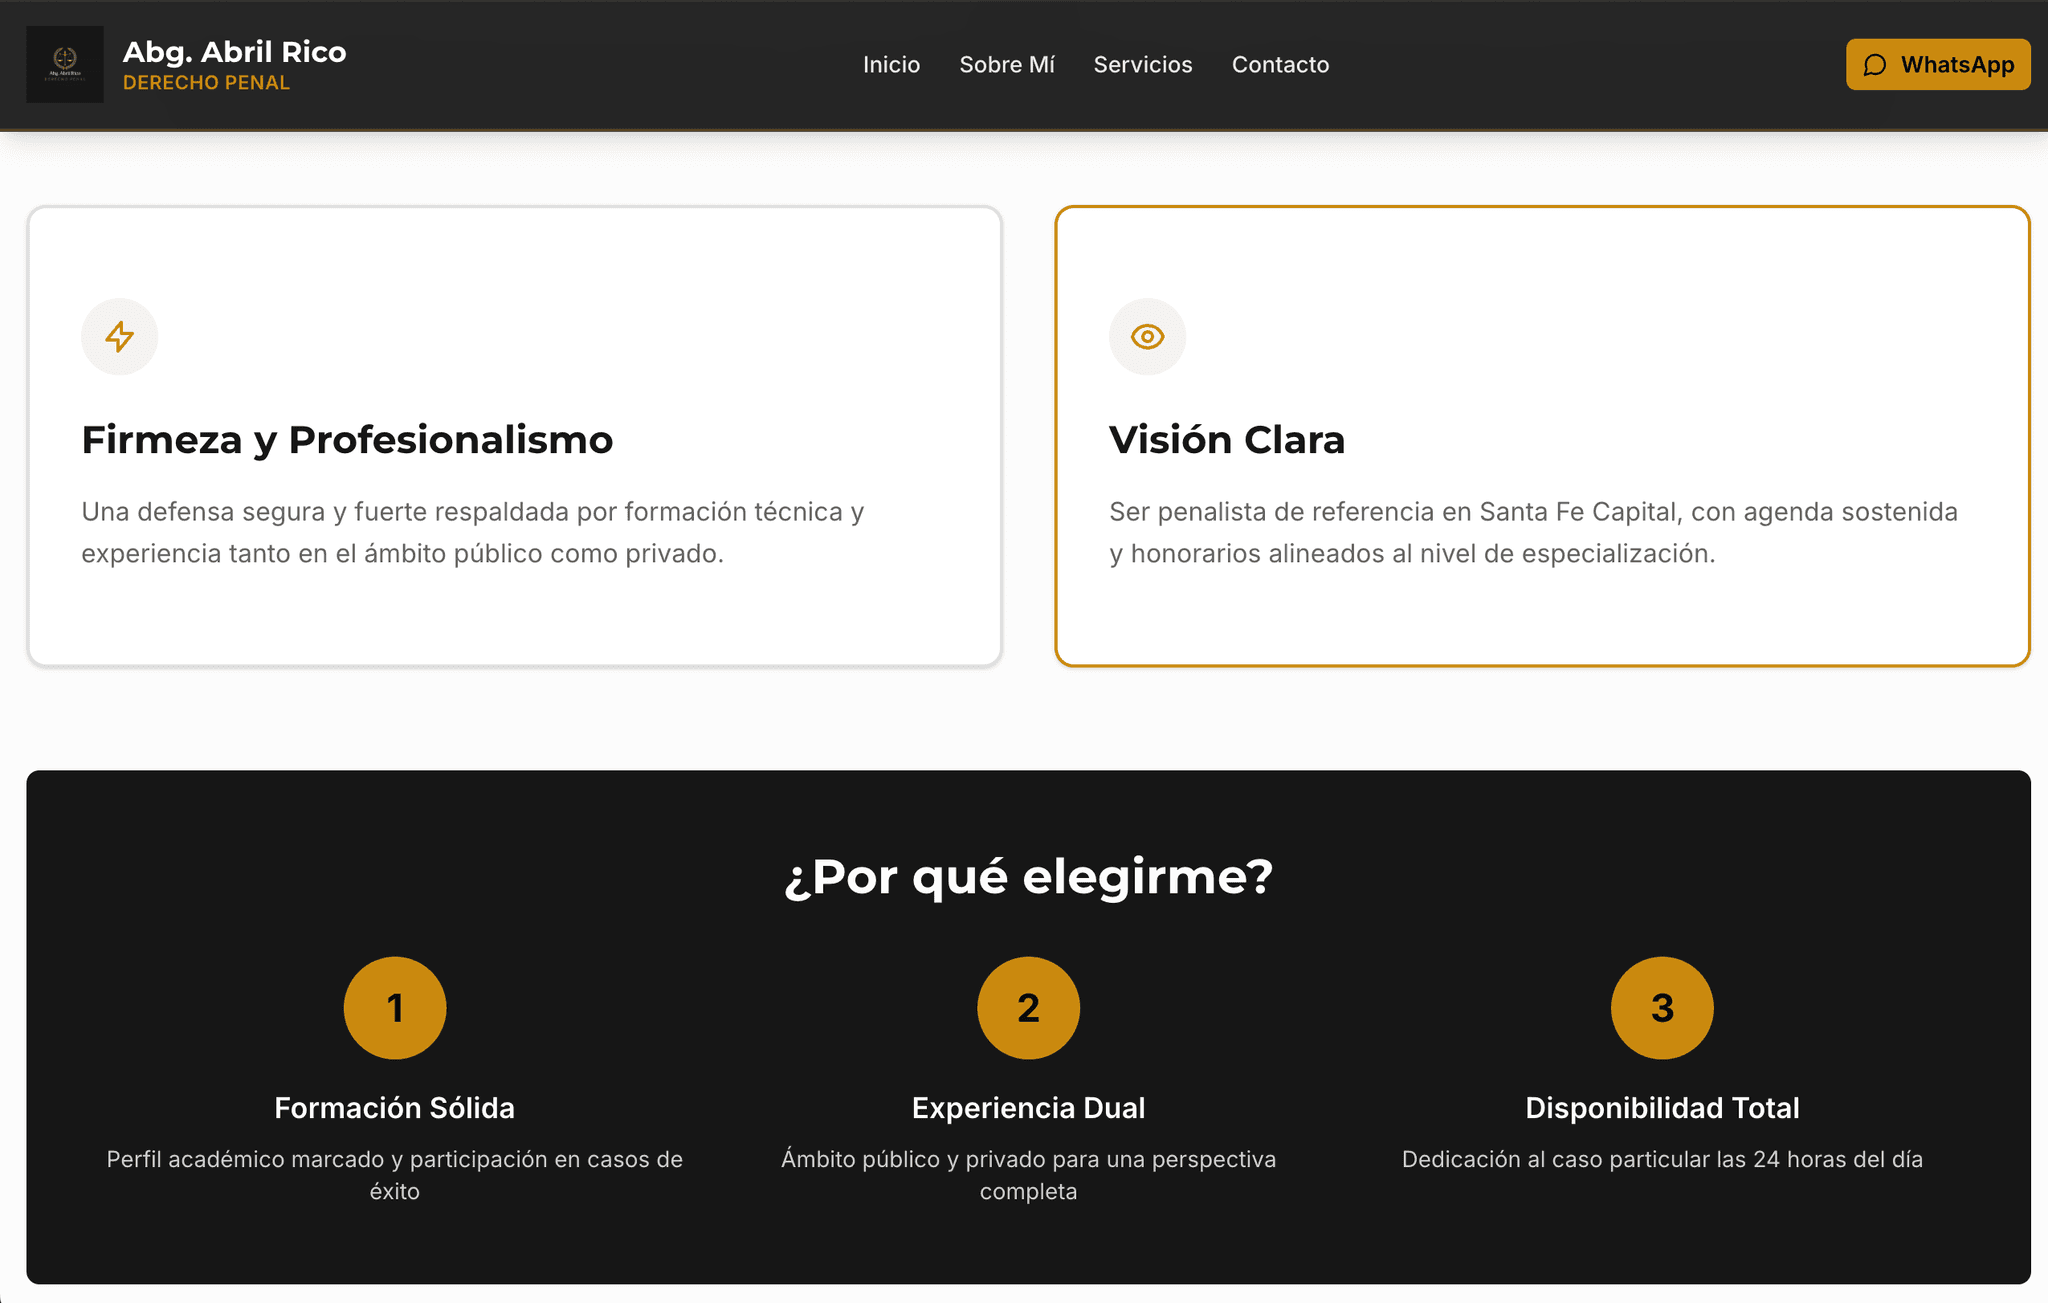Click the Experiencia Dual title
The height and width of the screenshot is (1303, 2048).
1028,1108
